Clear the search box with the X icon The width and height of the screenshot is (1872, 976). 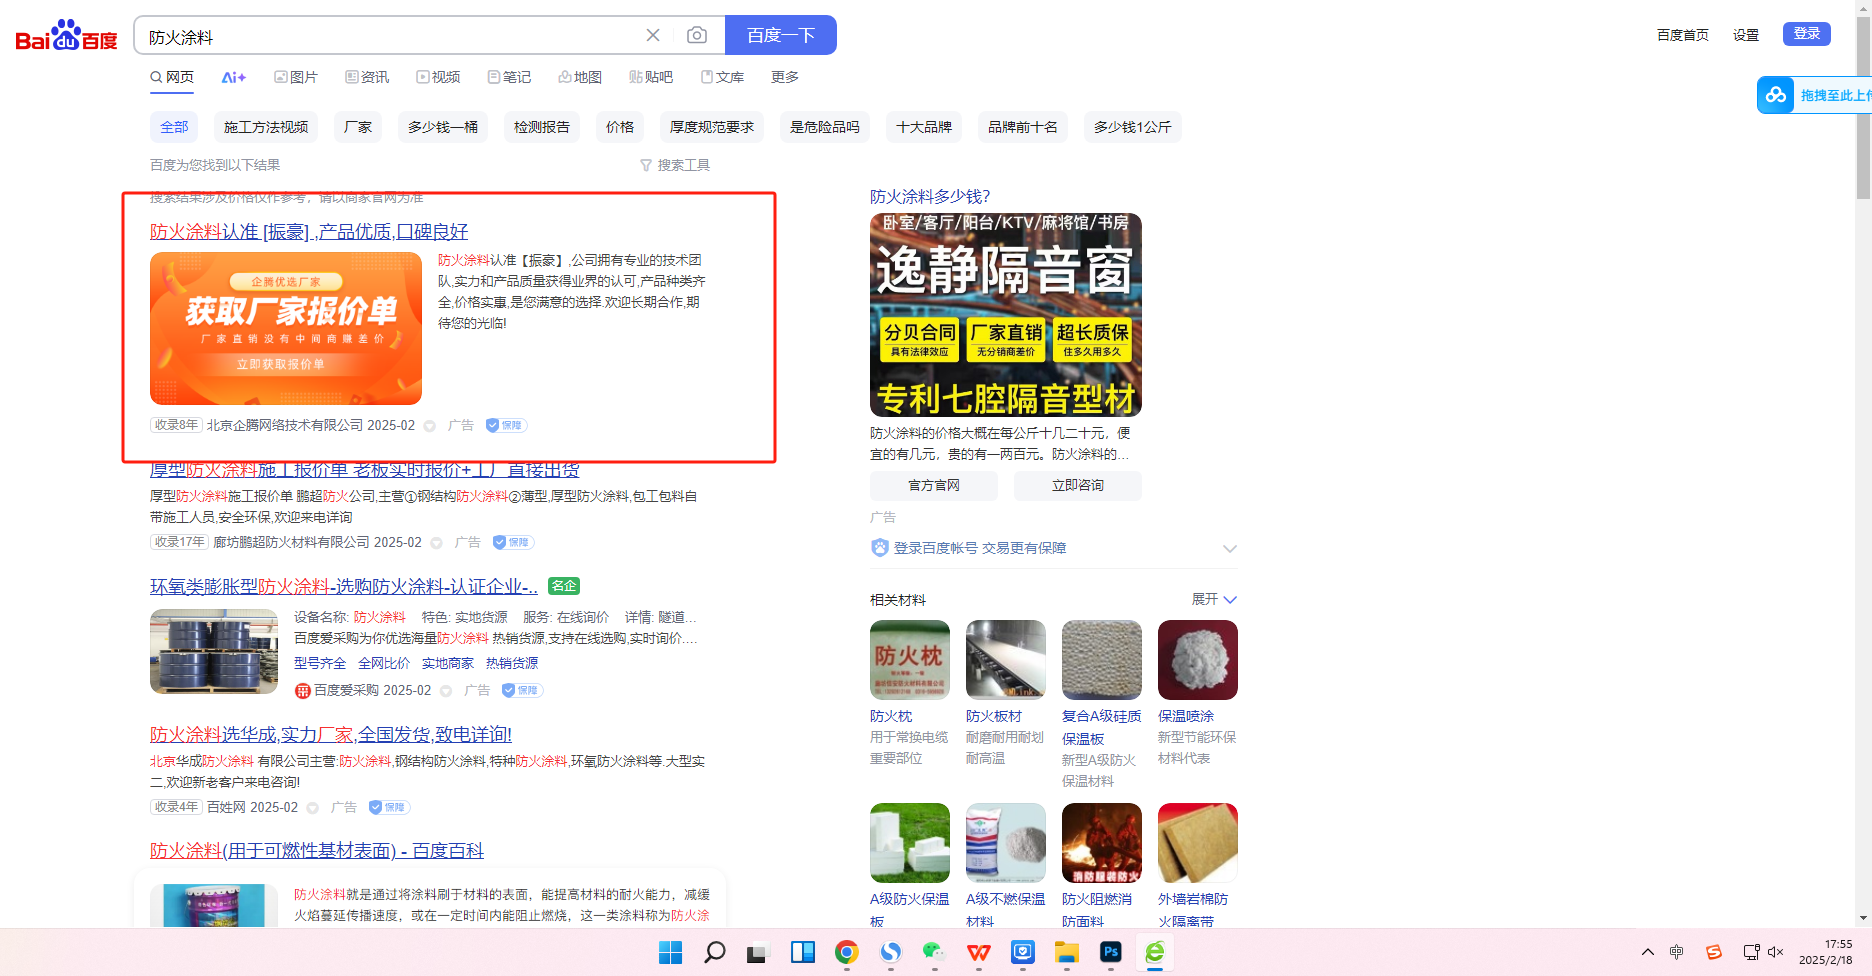pyautogui.click(x=653, y=35)
